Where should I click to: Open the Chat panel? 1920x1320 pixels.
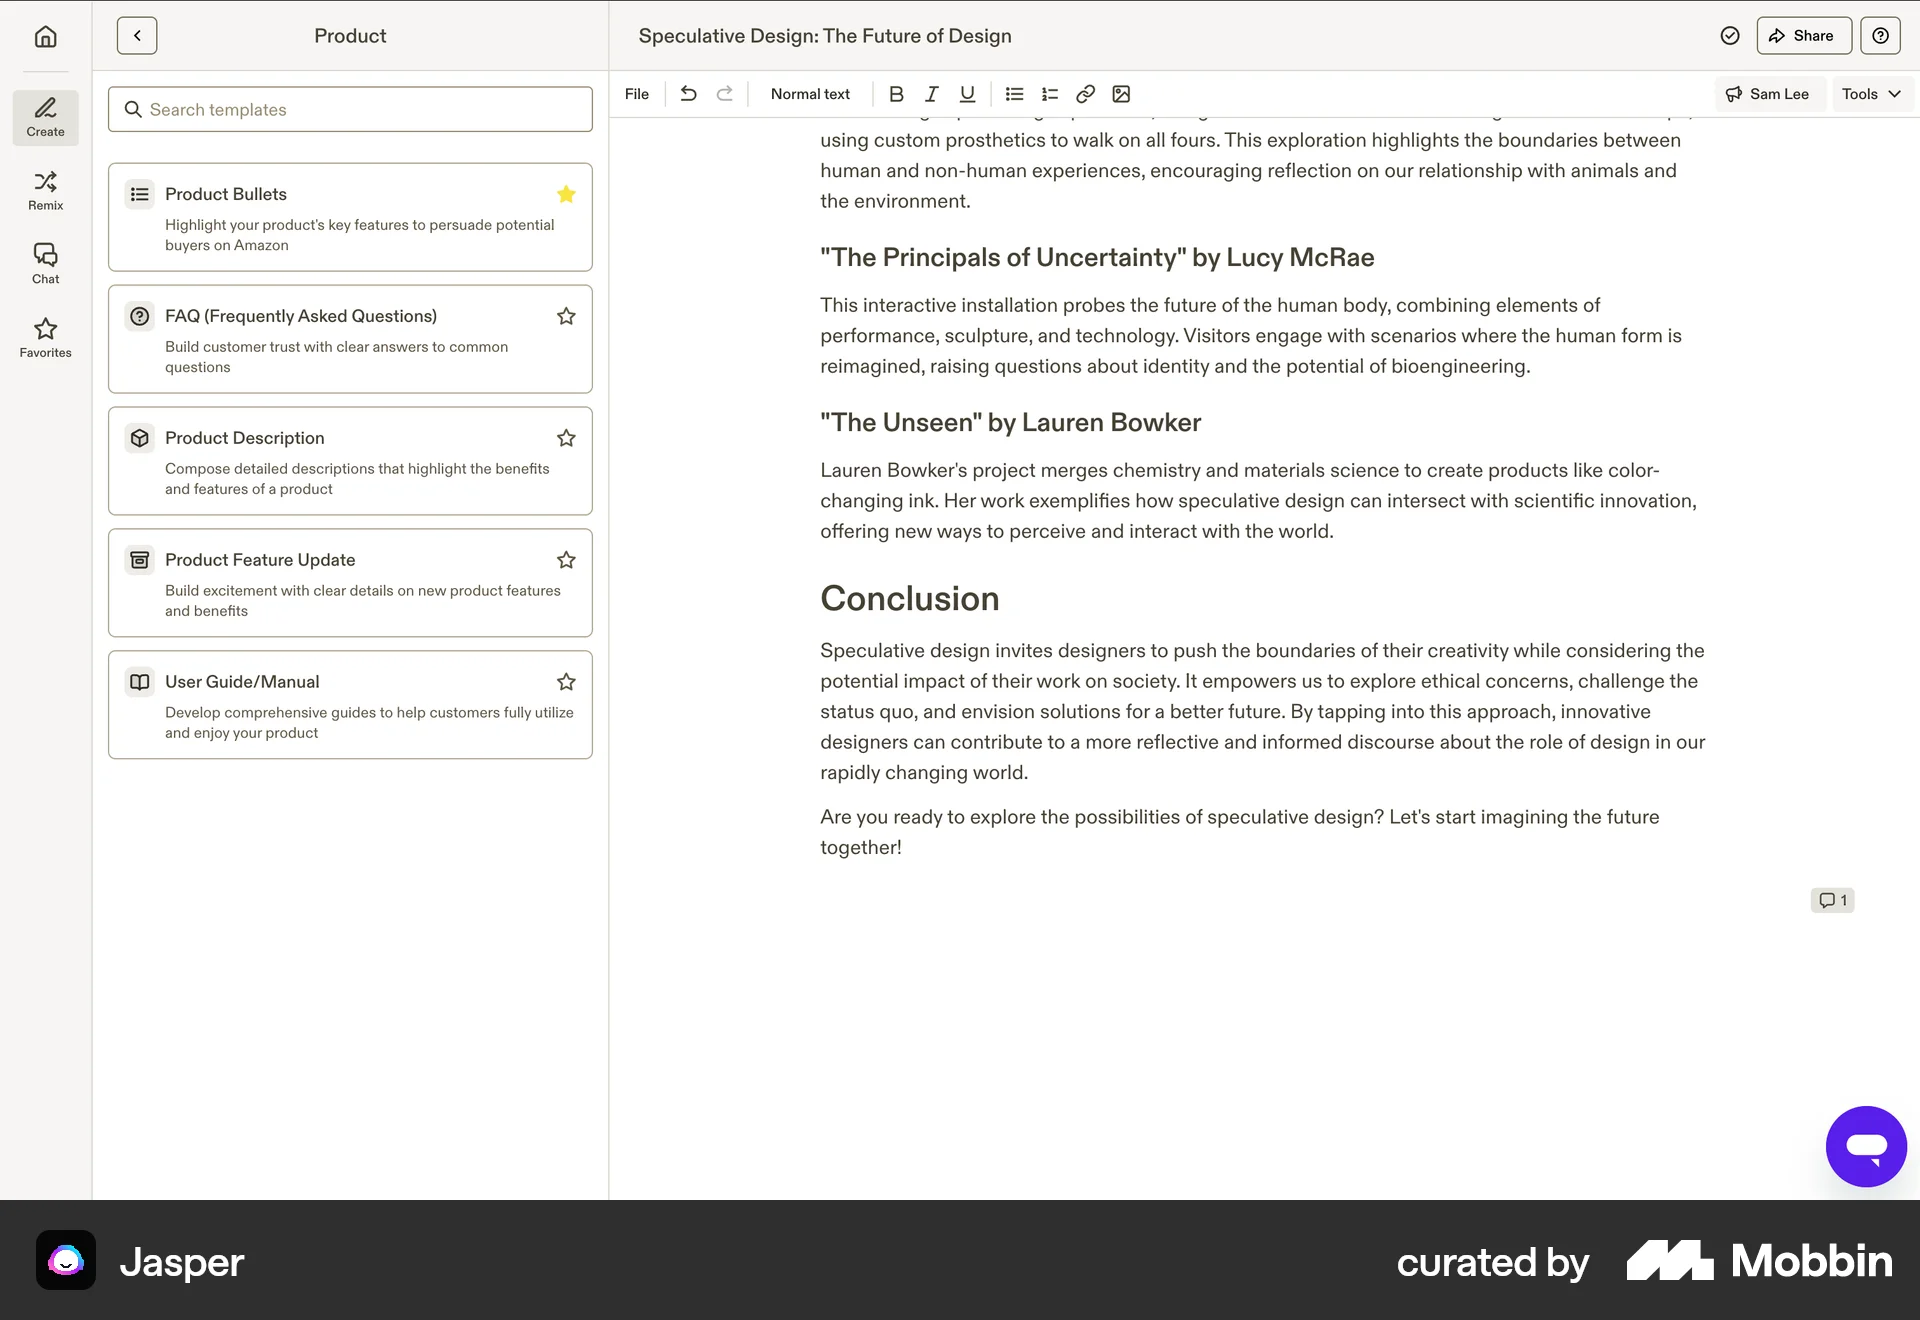point(45,264)
